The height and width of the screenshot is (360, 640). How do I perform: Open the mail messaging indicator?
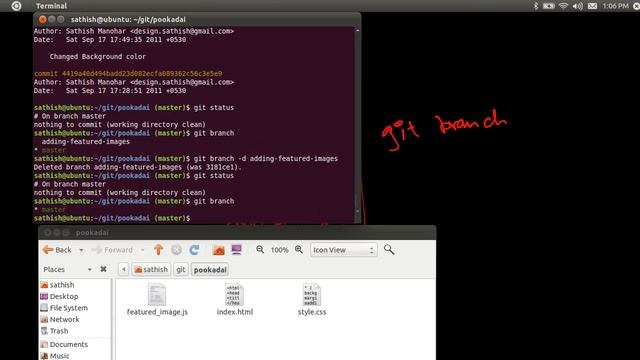click(593, 6)
